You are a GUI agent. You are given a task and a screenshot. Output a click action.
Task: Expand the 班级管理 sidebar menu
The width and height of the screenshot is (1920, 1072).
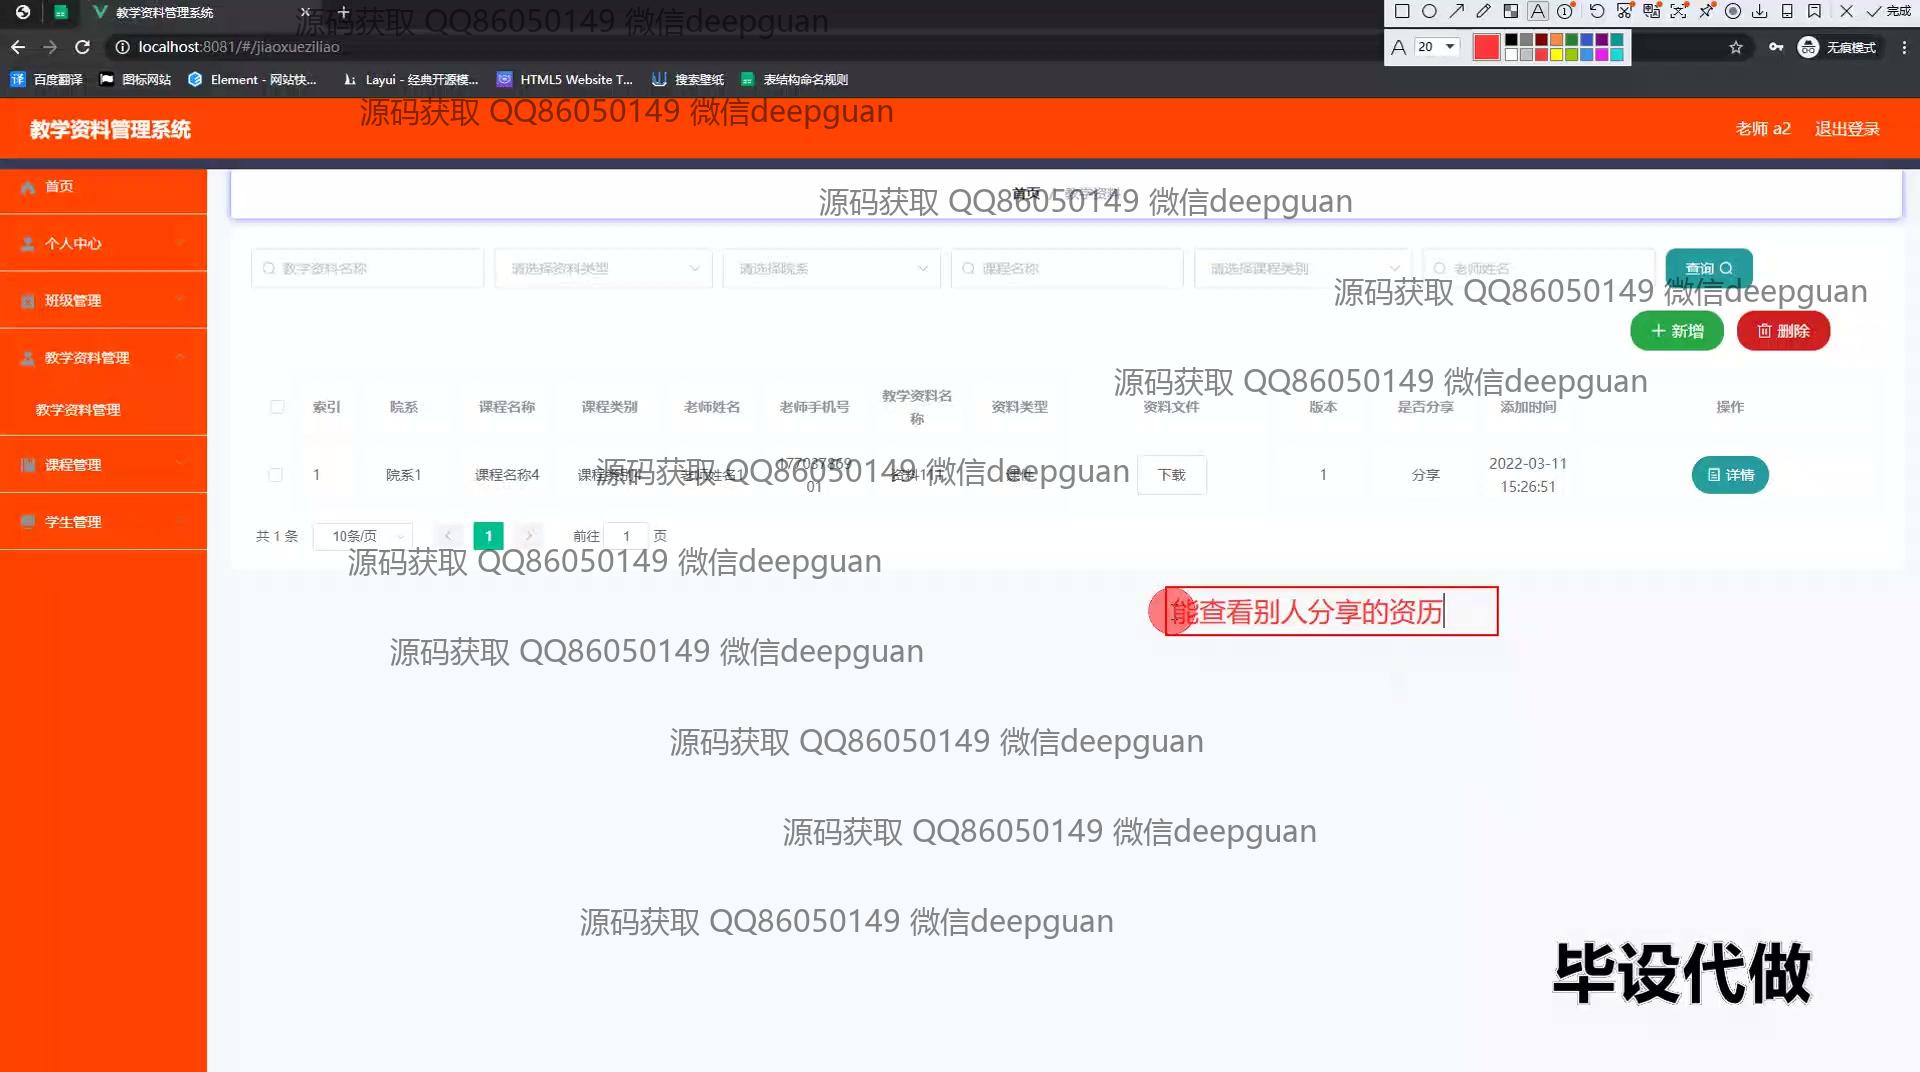tap(103, 300)
